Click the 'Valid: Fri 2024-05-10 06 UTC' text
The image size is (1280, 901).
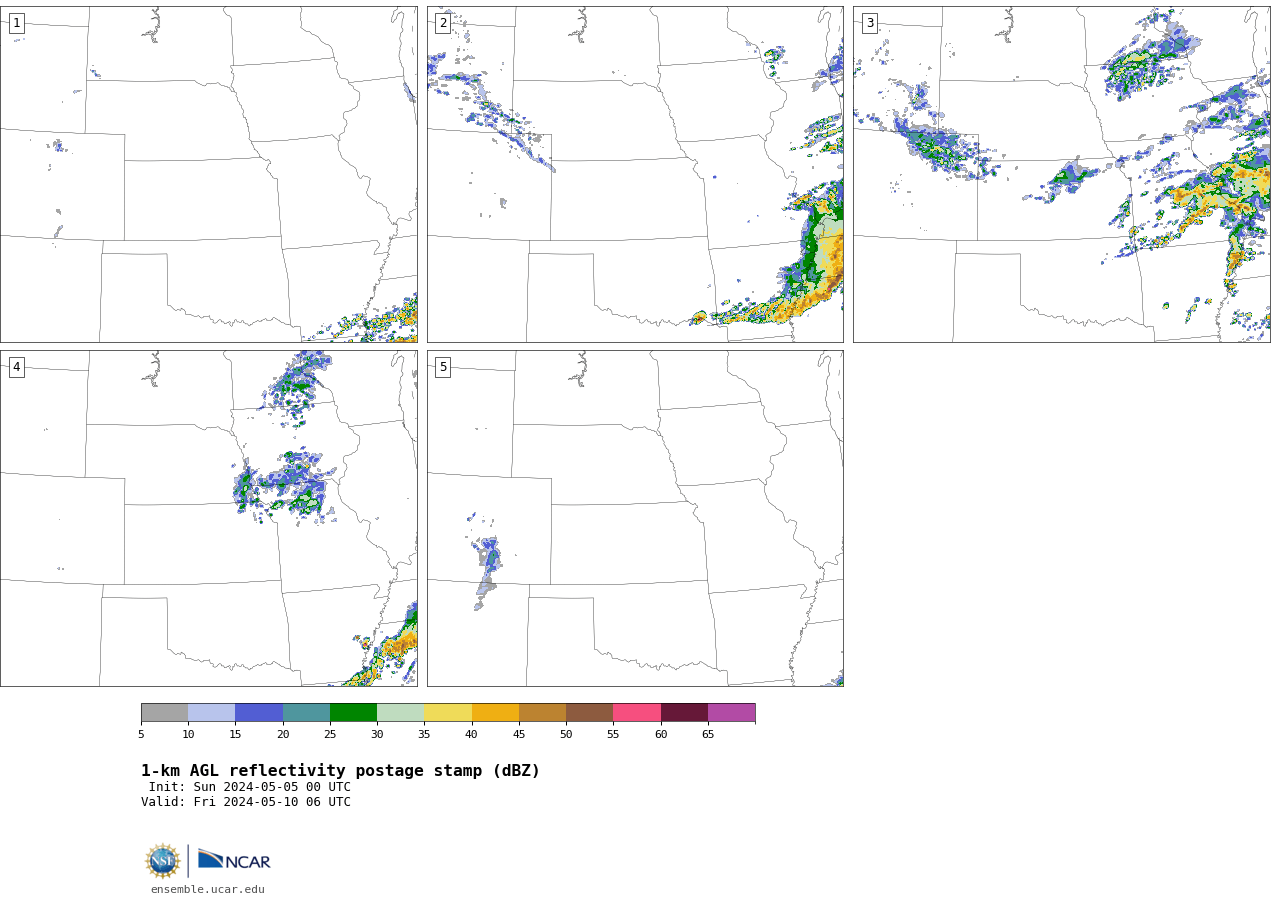click(246, 802)
